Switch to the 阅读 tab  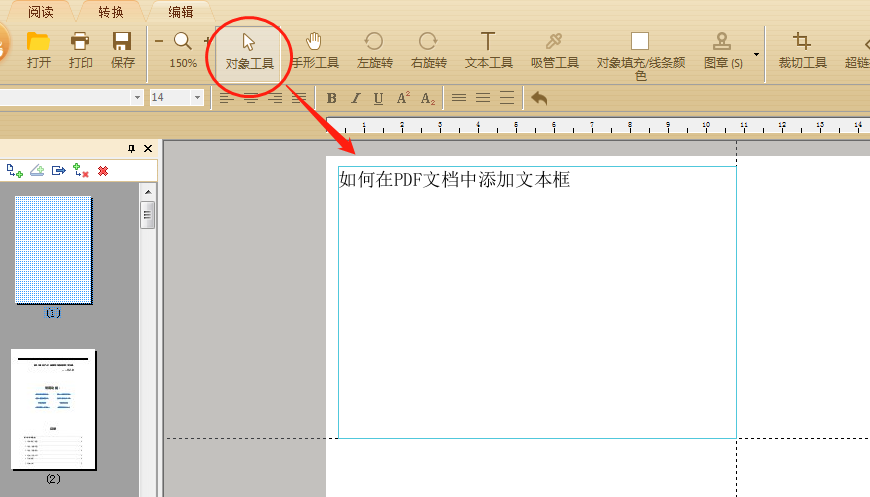point(41,12)
